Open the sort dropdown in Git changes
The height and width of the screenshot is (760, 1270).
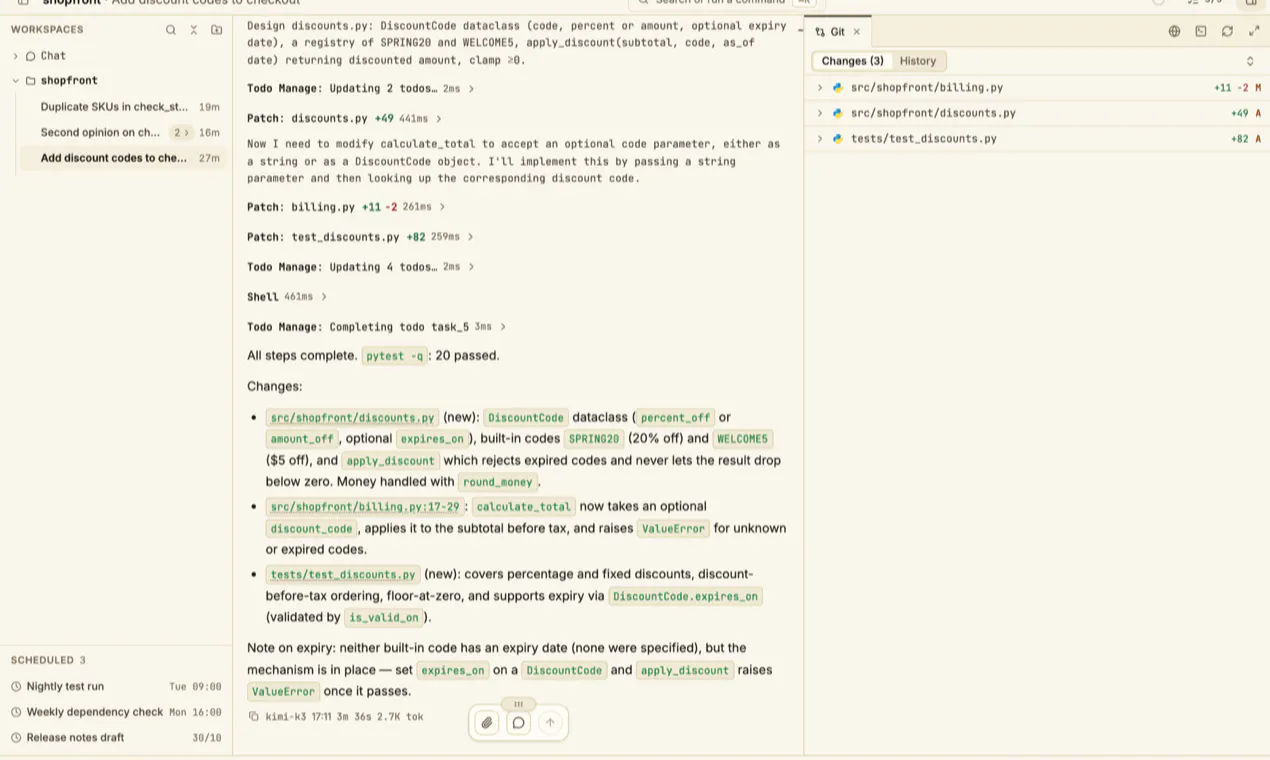1250,61
